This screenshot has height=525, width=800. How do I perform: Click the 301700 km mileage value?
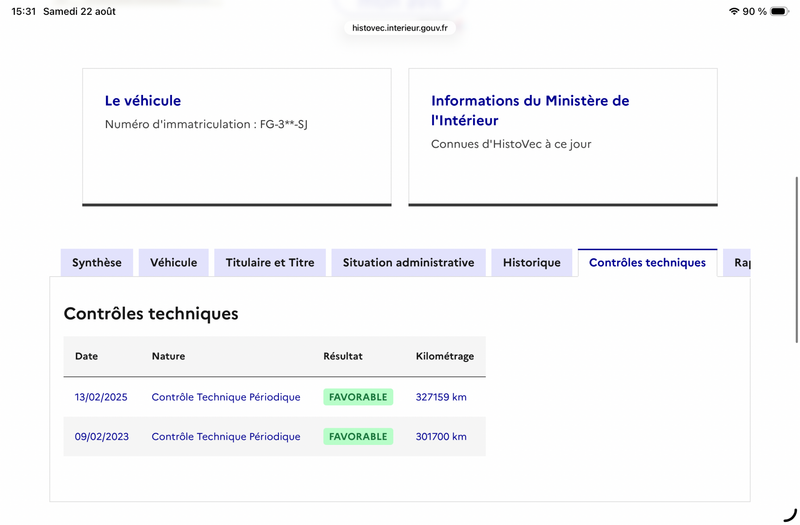[x=441, y=437]
